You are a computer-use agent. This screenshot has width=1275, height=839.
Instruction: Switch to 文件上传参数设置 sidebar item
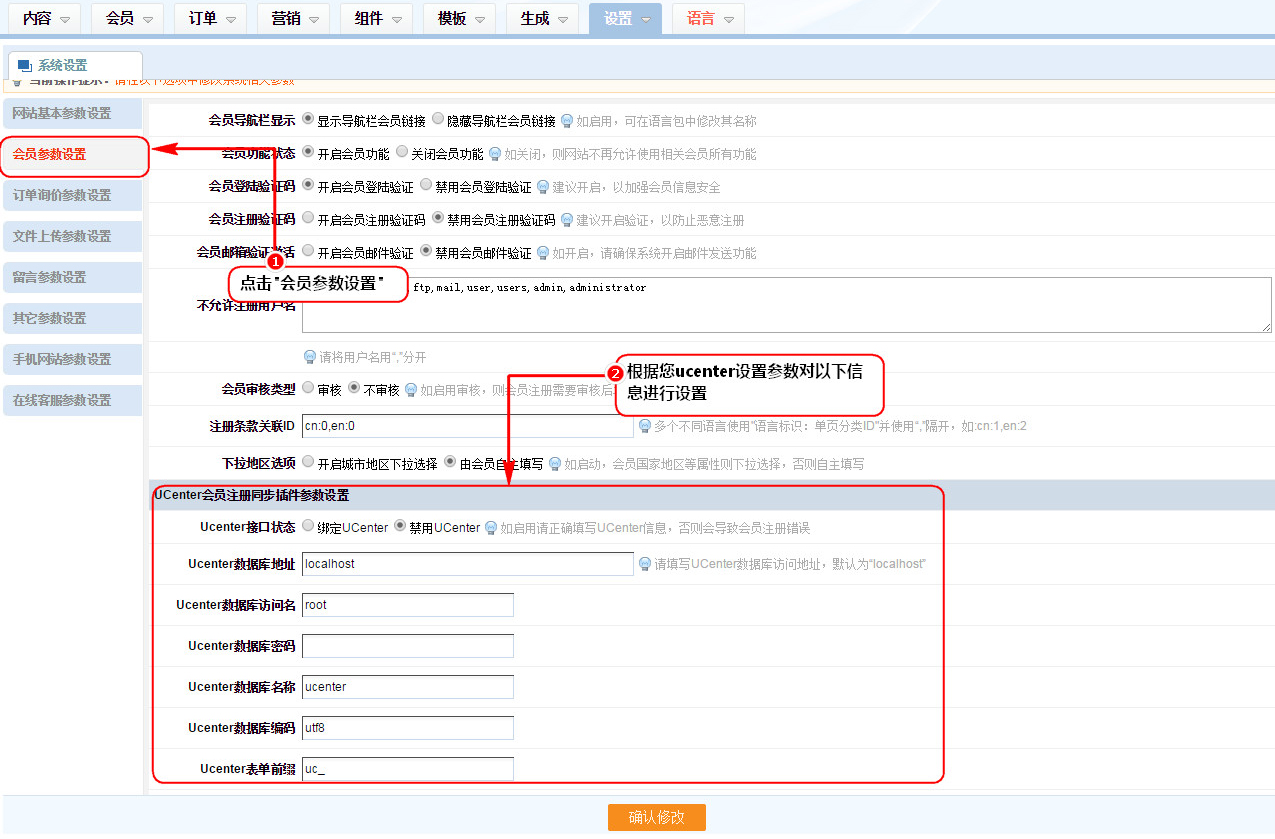72,236
